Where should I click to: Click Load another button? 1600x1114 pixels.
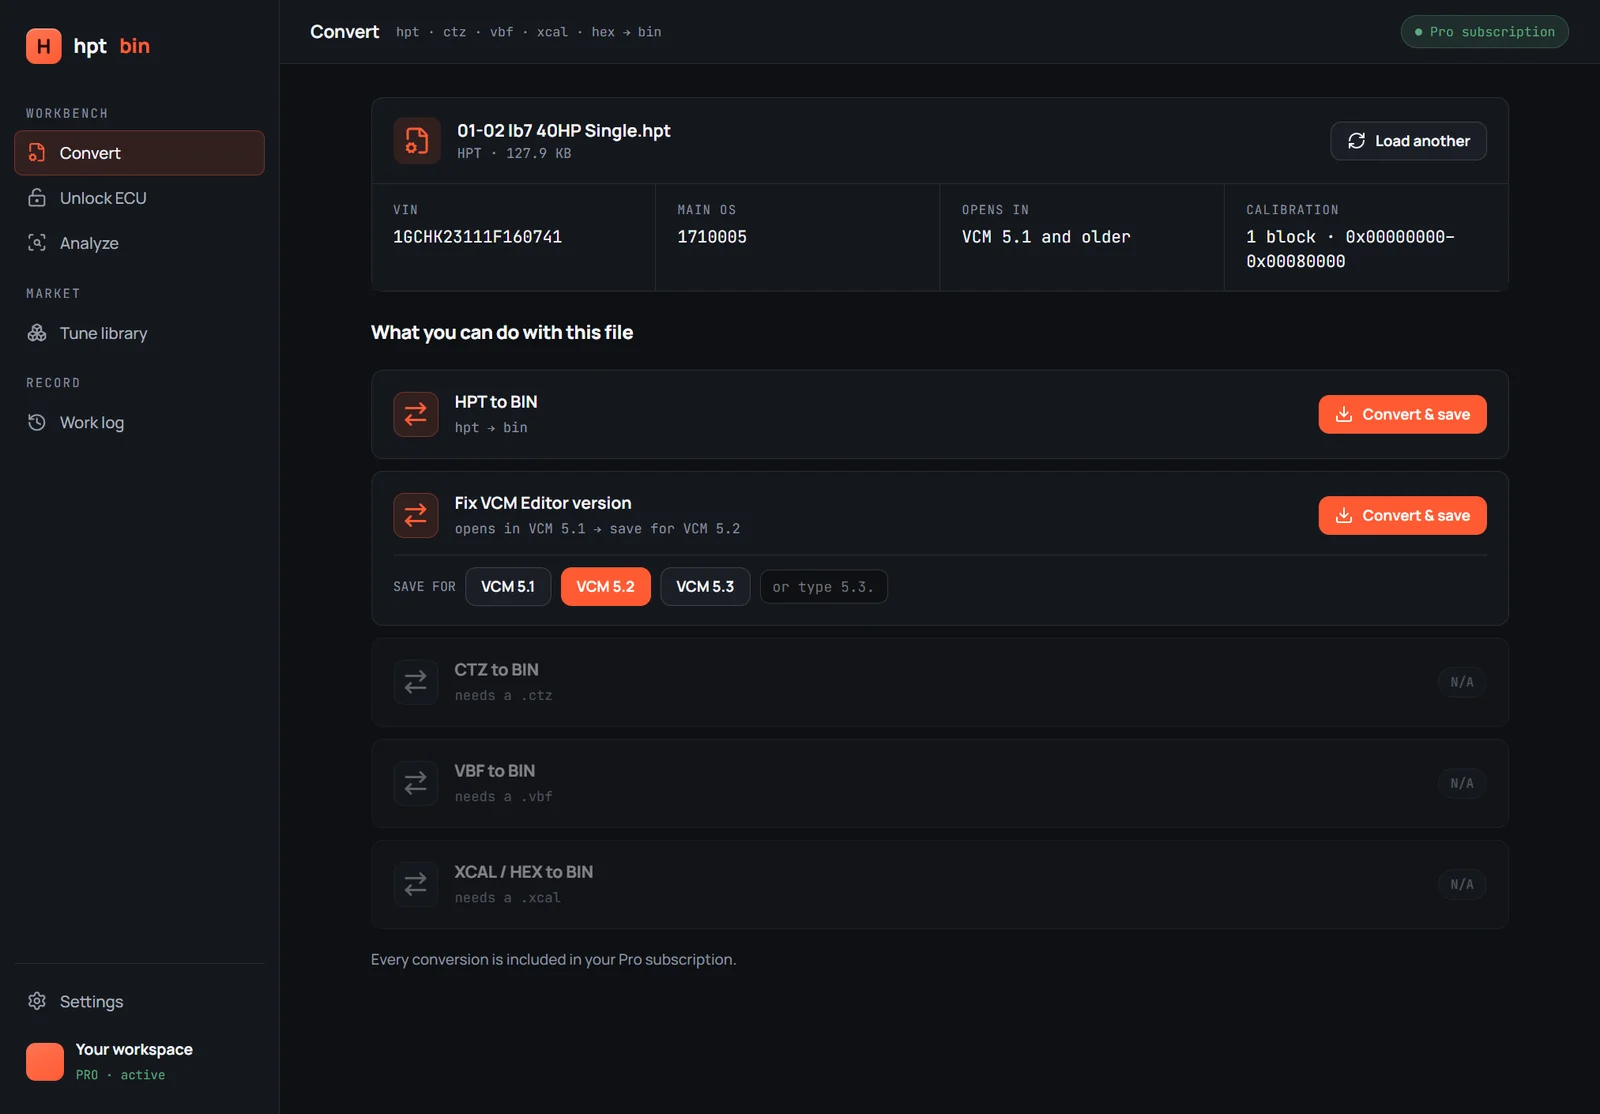tap(1408, 141)
